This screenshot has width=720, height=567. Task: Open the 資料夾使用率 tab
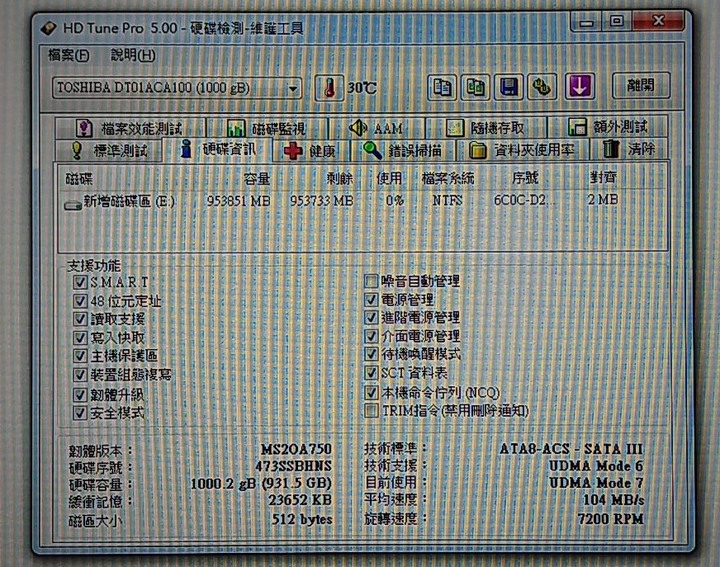[522, 150]
